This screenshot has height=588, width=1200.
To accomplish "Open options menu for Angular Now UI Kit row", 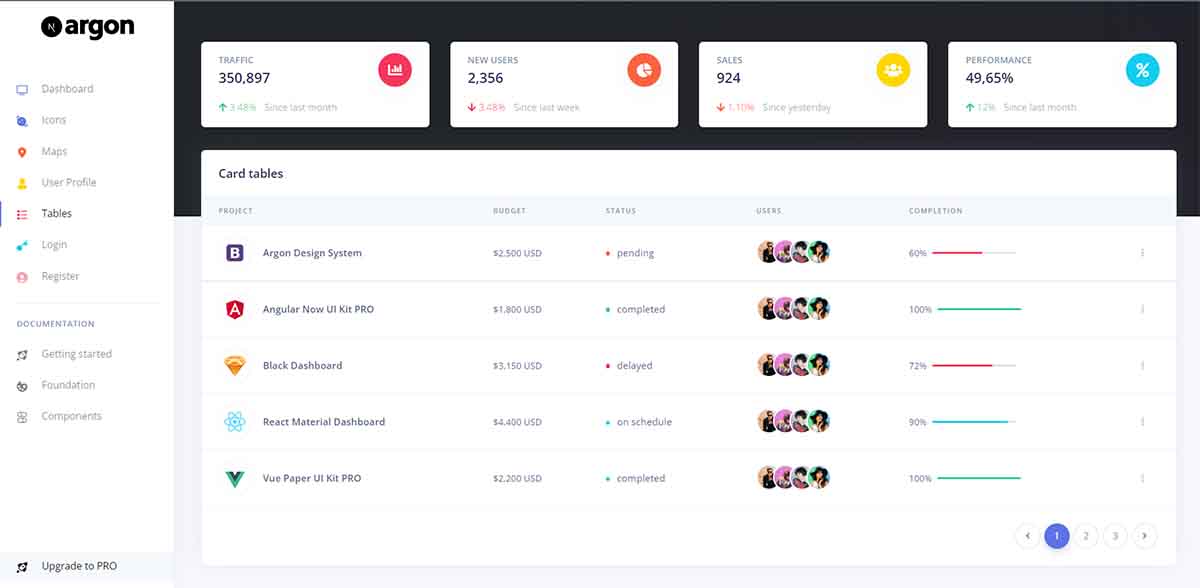I will [x=1142, y=310].
